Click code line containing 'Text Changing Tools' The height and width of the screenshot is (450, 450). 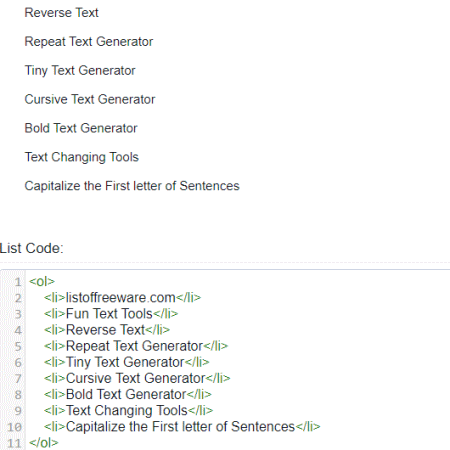pyautogui.click(x=128, y=411)
